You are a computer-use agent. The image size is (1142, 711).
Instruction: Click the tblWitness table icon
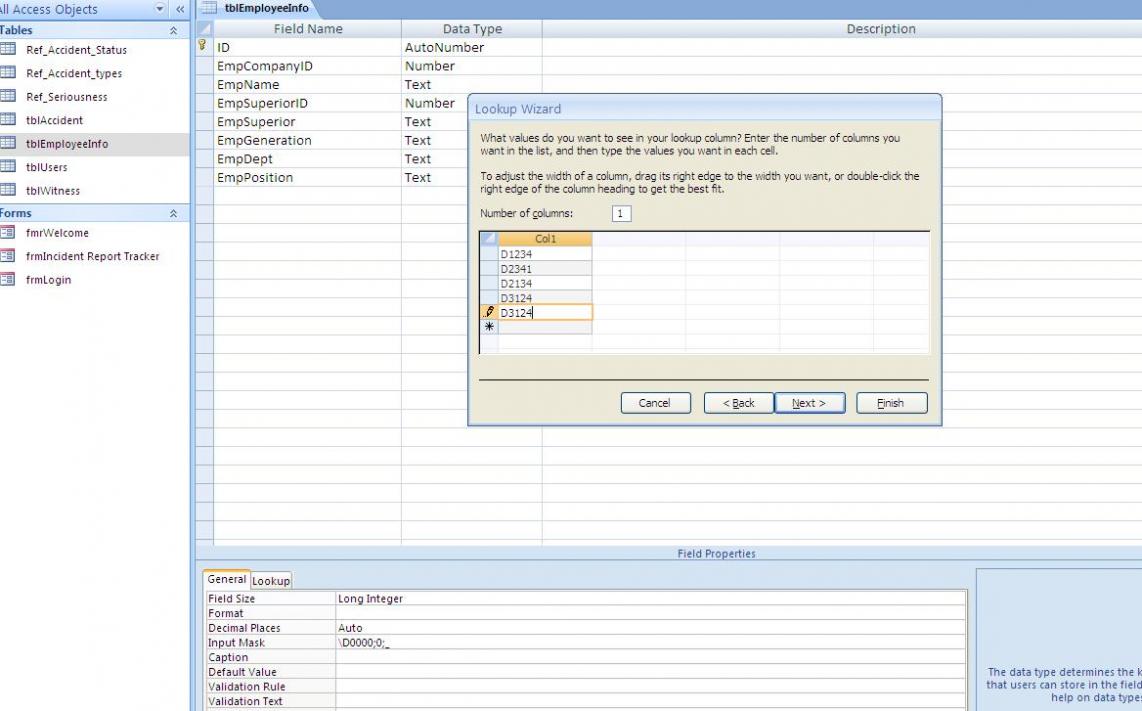tap(8, 190)
